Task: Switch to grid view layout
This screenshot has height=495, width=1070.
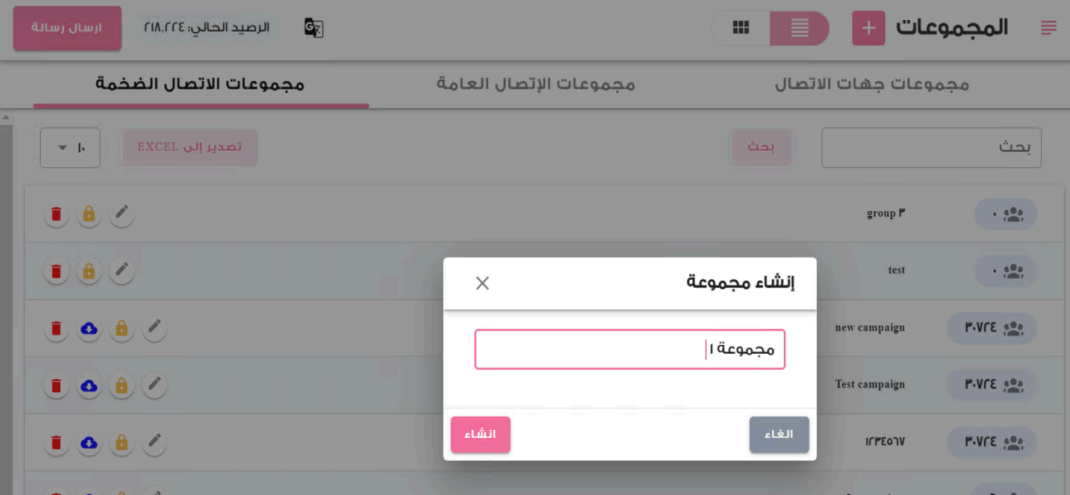Action: [x=740, y=28]
